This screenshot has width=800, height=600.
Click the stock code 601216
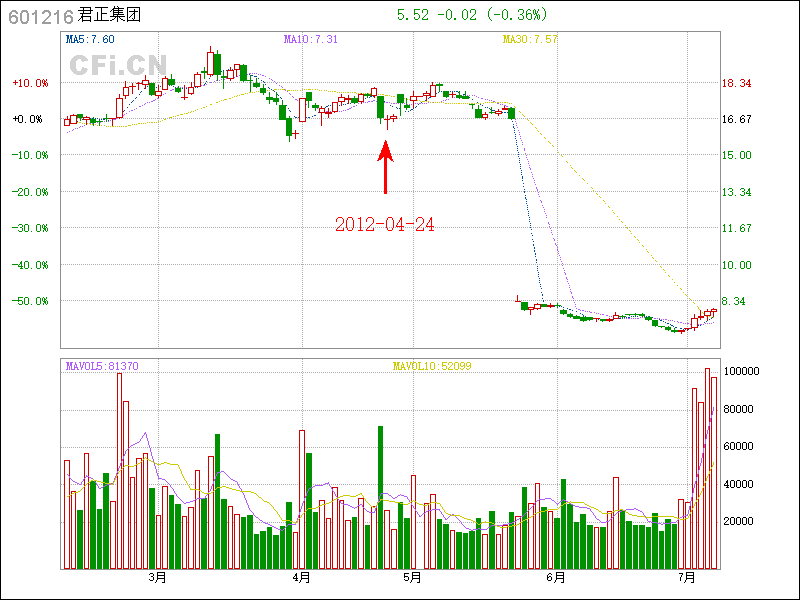pyautogui.click(x=41, y=17)
